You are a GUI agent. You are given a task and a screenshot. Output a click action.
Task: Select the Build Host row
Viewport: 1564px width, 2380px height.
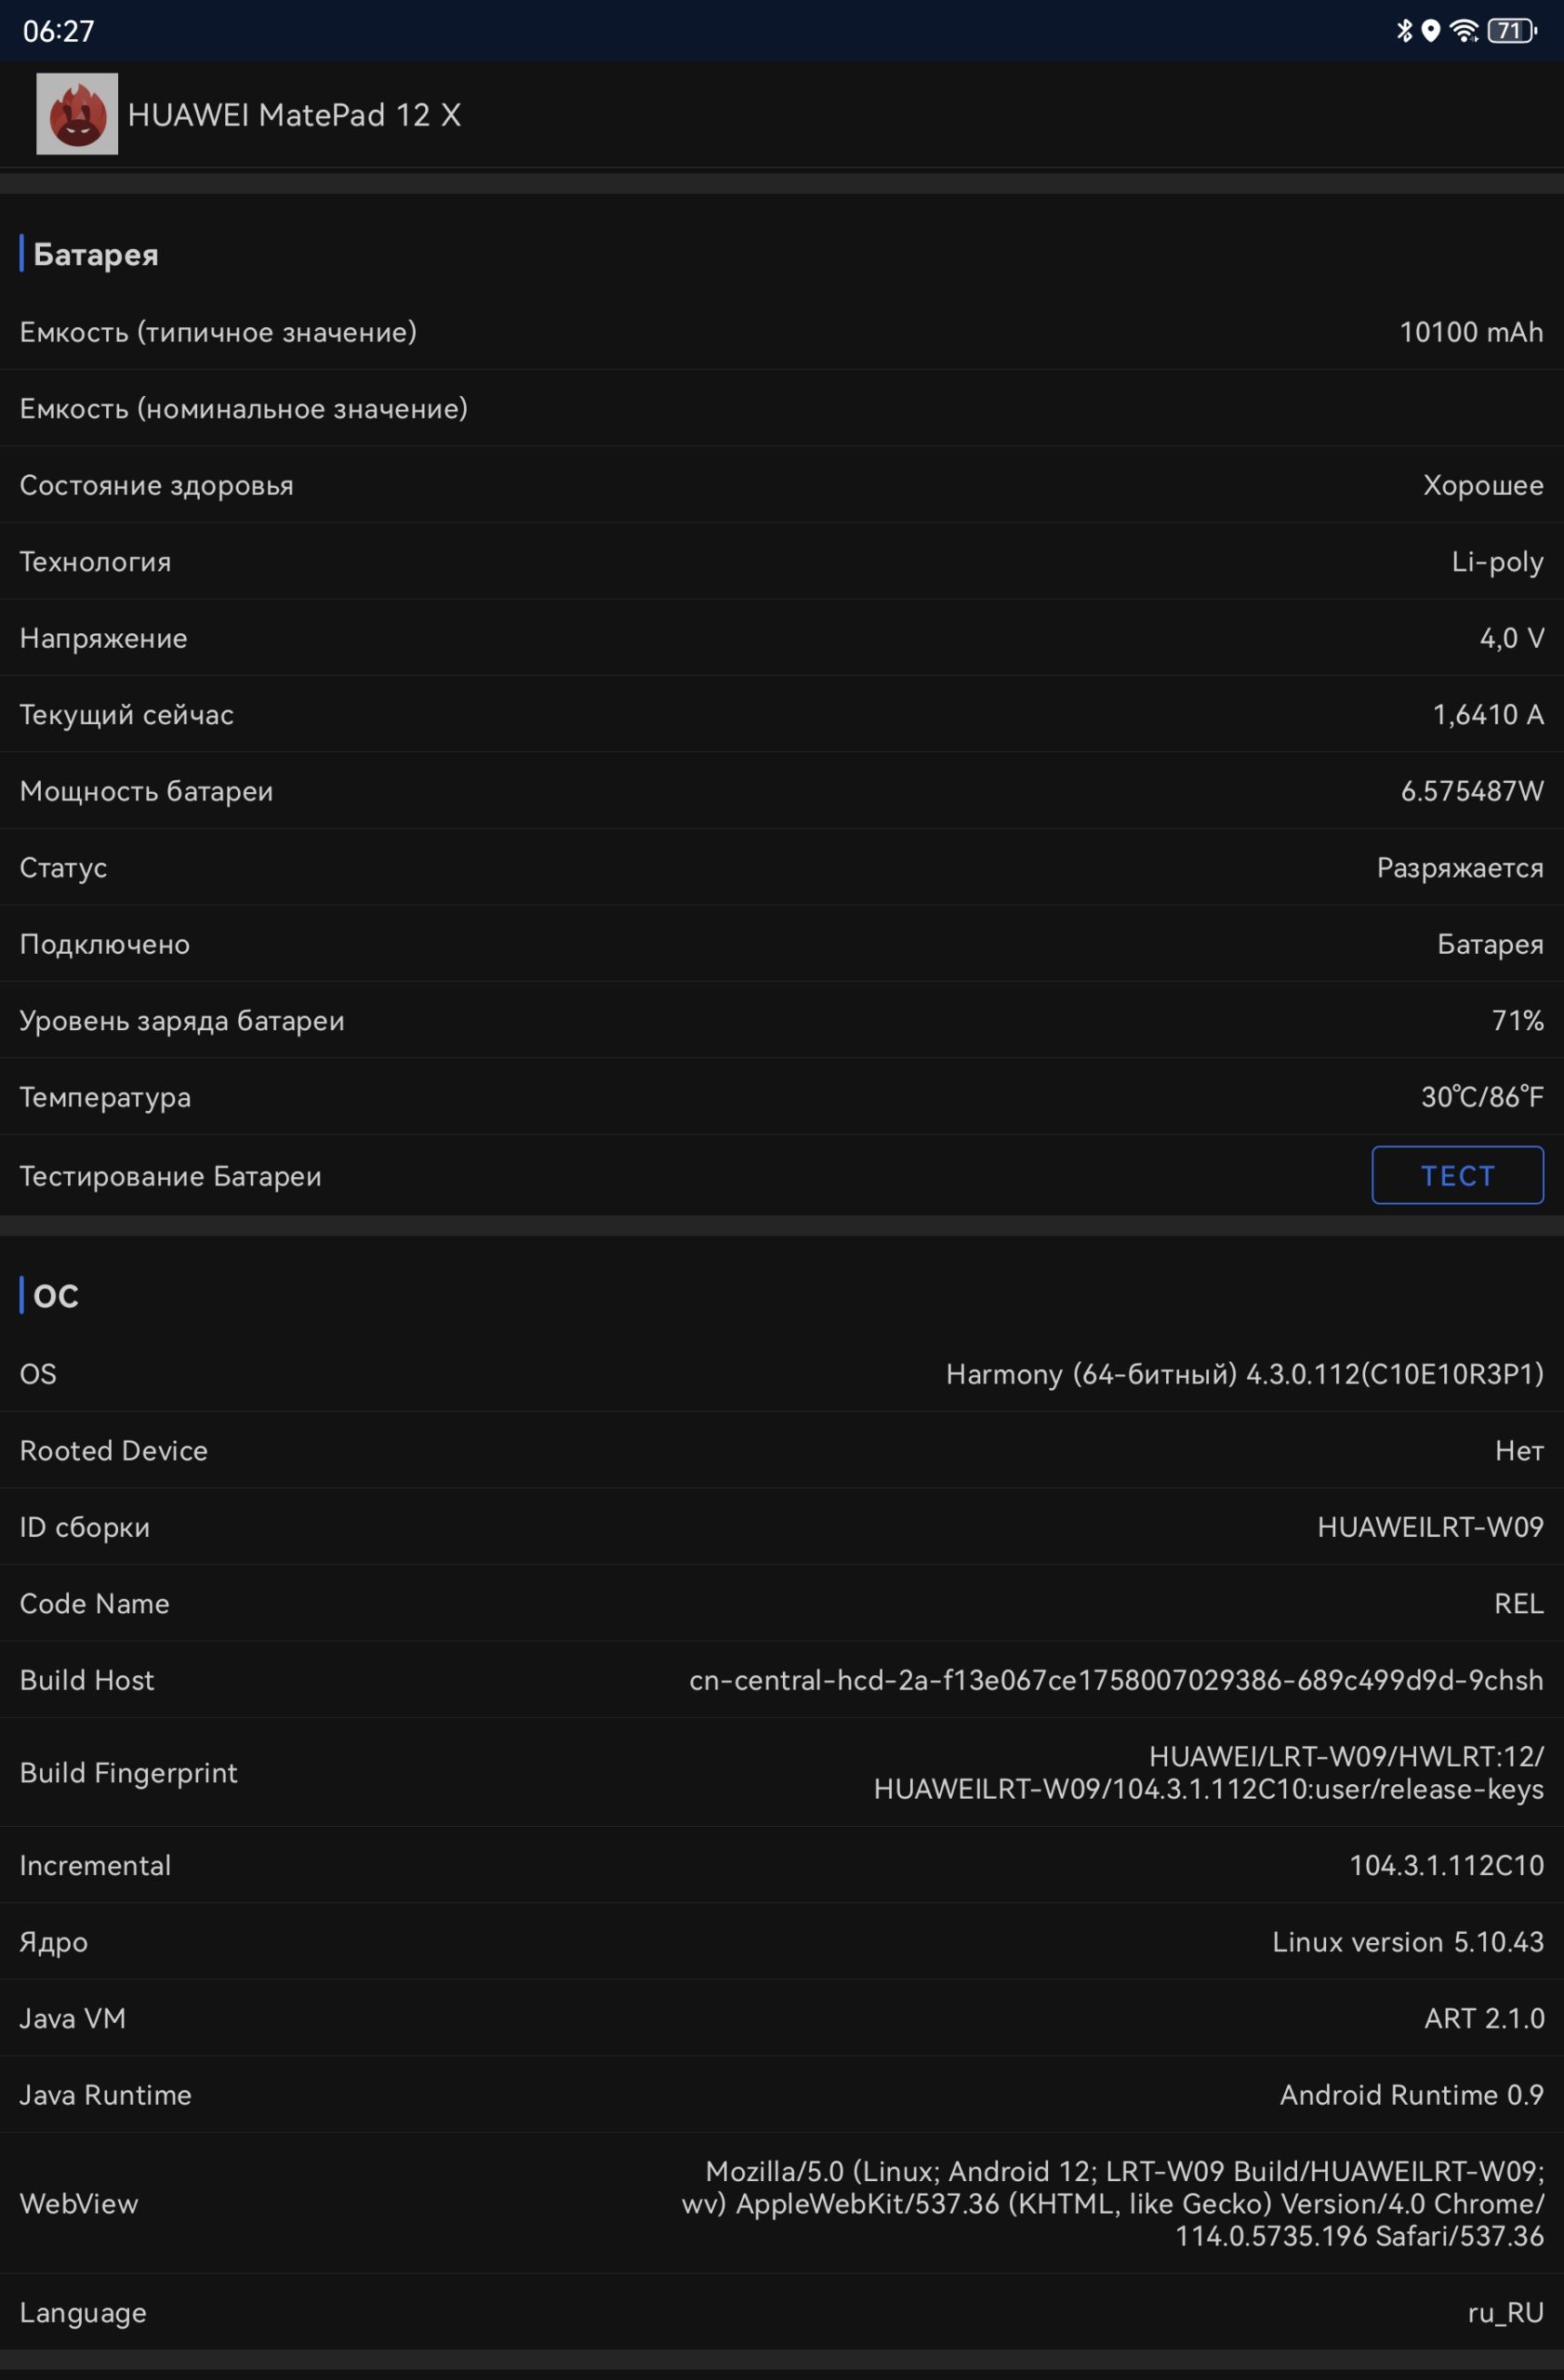click(x=782, y=1680)
